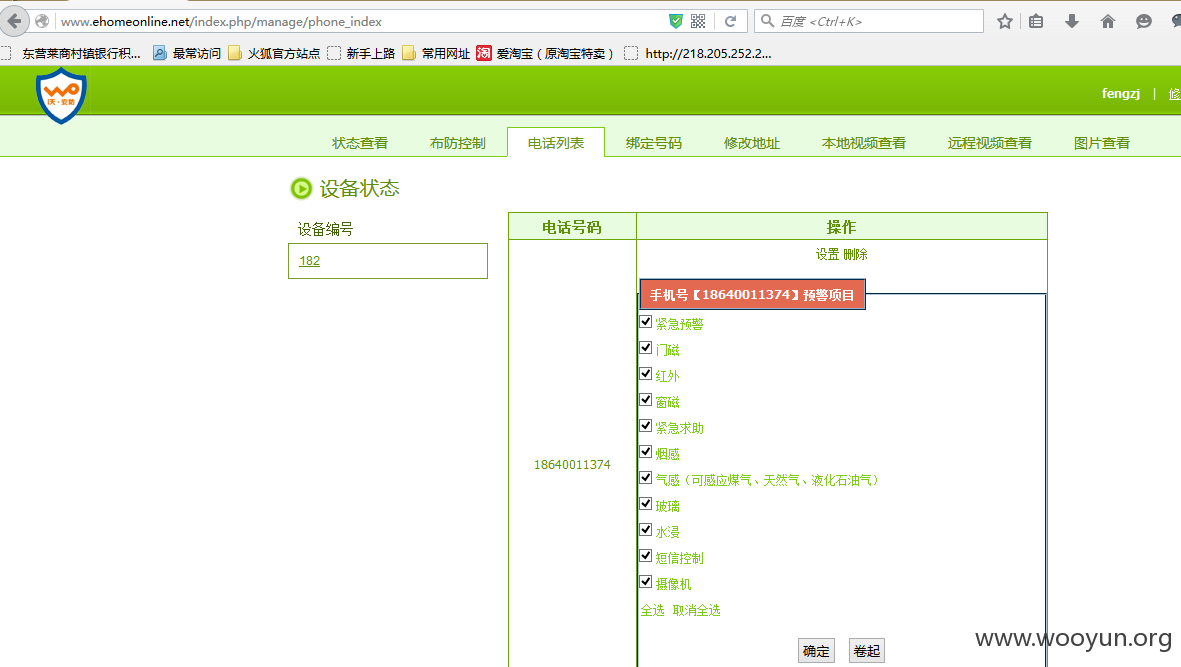The image size is (1181, 667).
Task: Click the 删除 link
Action: (x=855, y=254)
